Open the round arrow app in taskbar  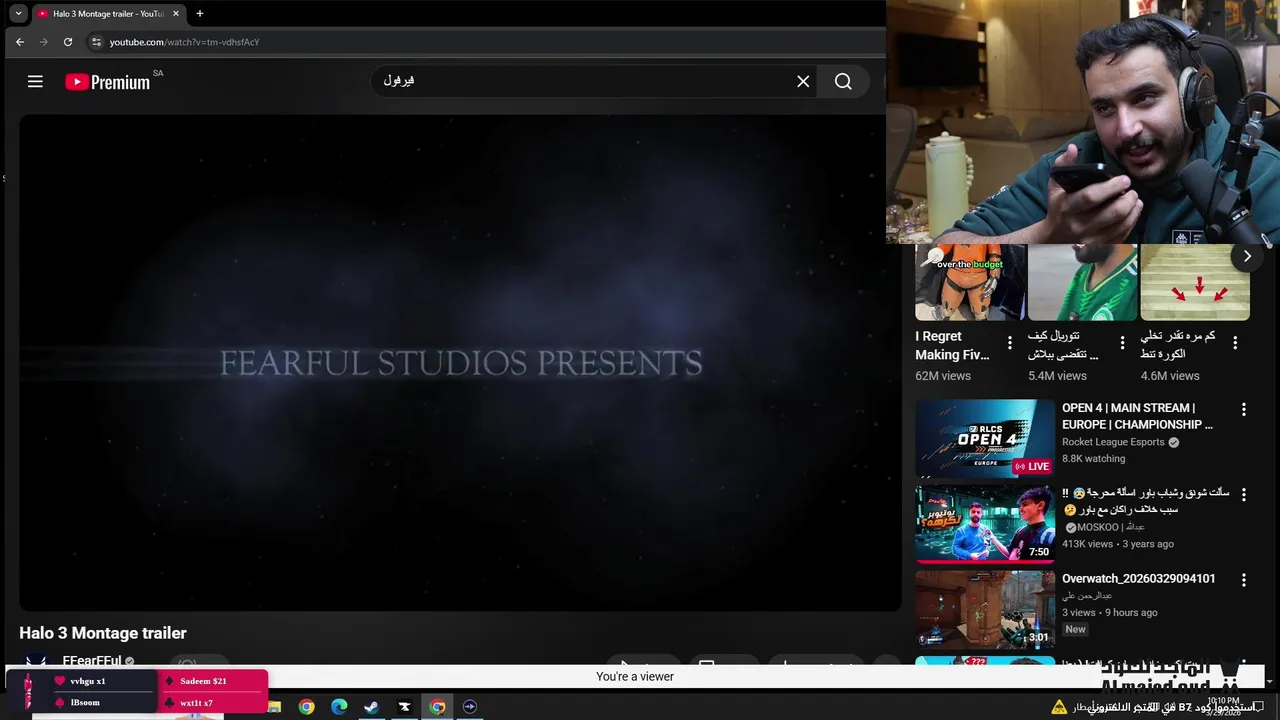tap(470, 707)
